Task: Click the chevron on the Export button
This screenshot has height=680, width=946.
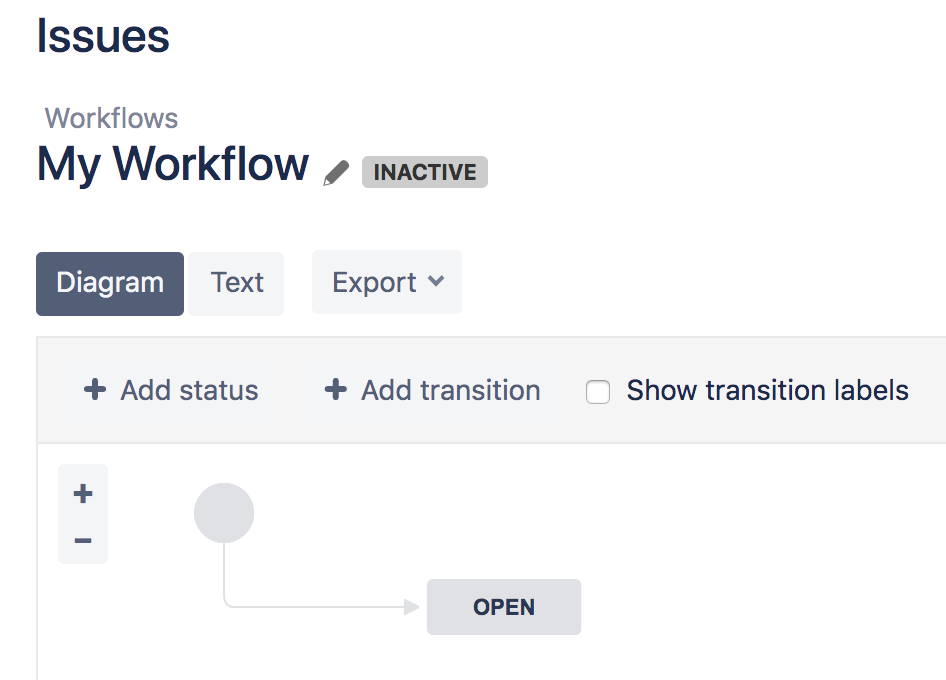Action: point(437,282)
